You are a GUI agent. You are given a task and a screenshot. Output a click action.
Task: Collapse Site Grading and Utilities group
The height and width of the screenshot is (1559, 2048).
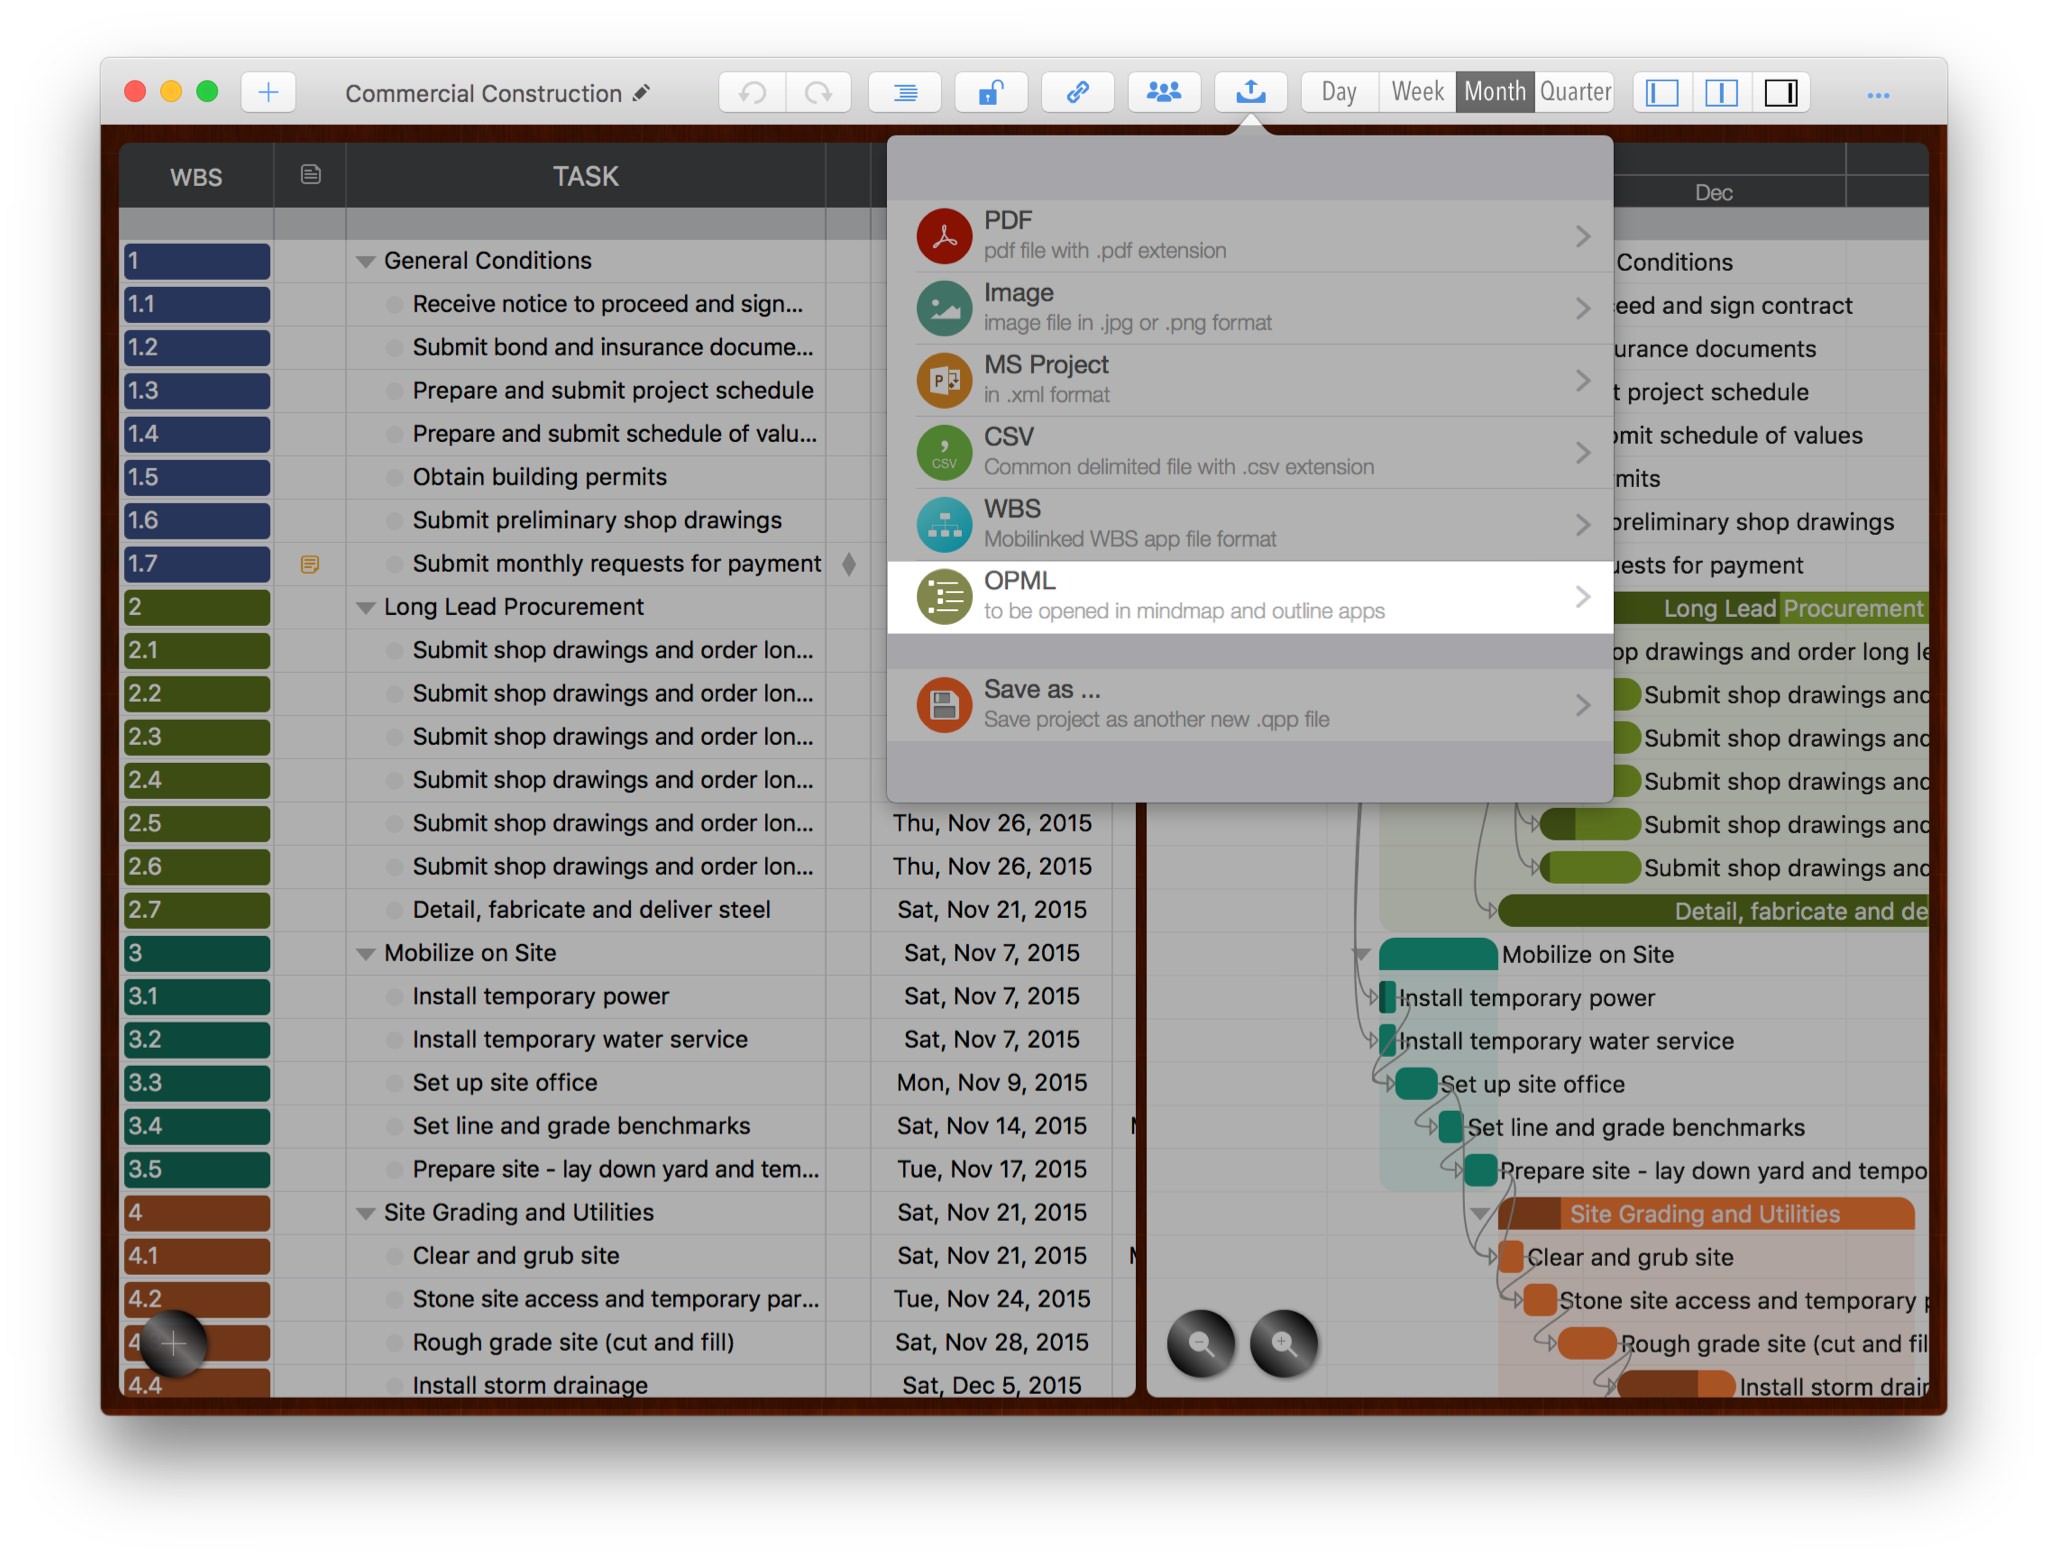pyautogui.click(x=366, y=1213)
